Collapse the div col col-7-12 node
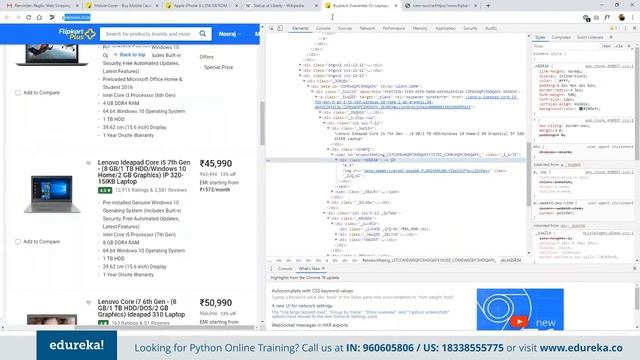Image resolution: width=640 pixels, height=360 pixels. tap(324, 123)
